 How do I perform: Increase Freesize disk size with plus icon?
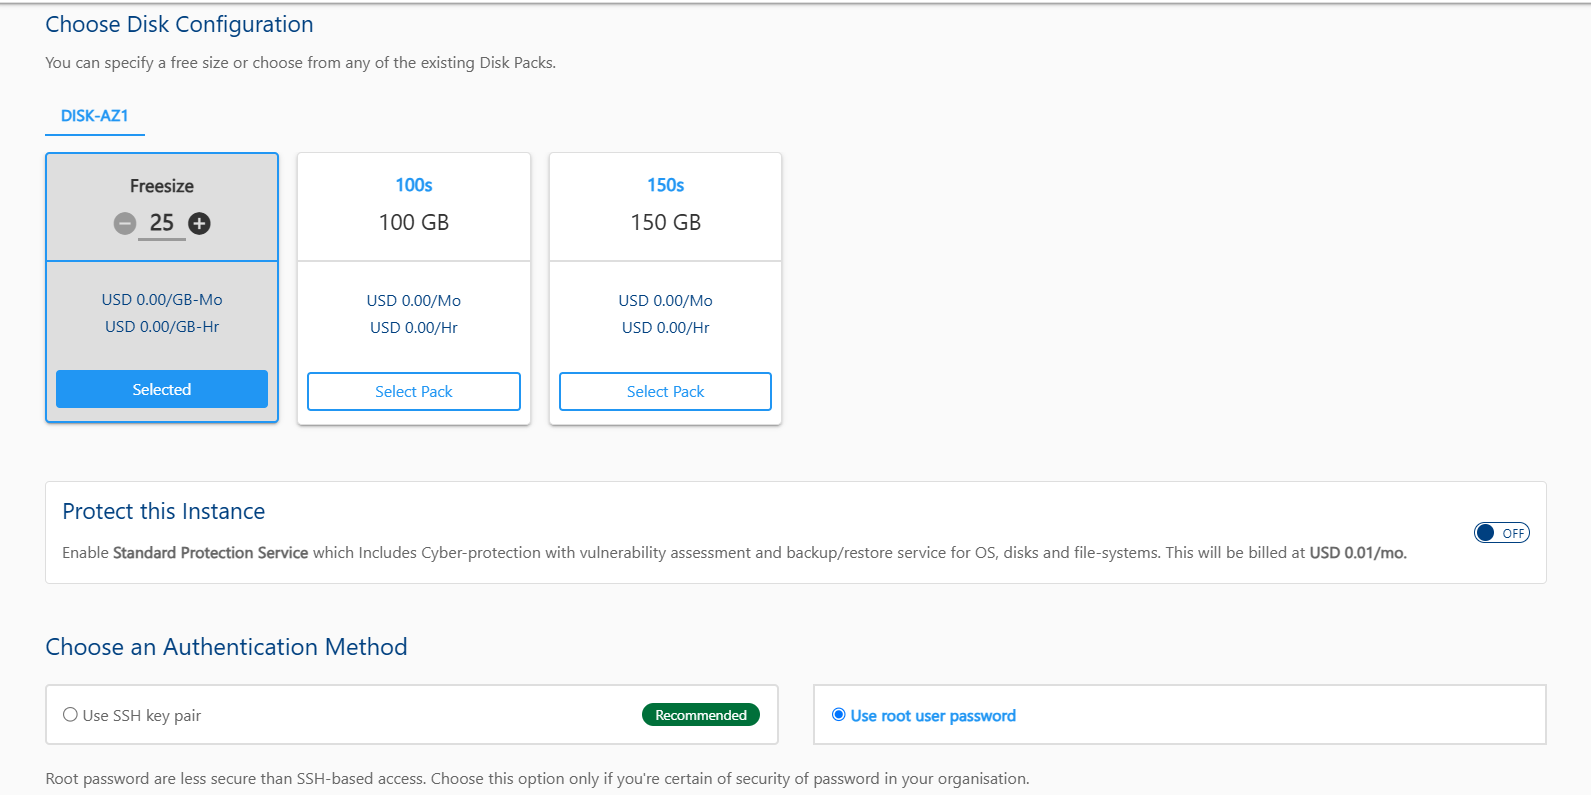point(199,223)
